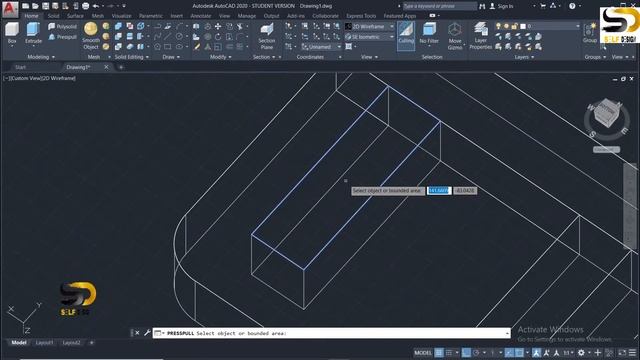Add new drawing tab with plus button

(121, 67)
